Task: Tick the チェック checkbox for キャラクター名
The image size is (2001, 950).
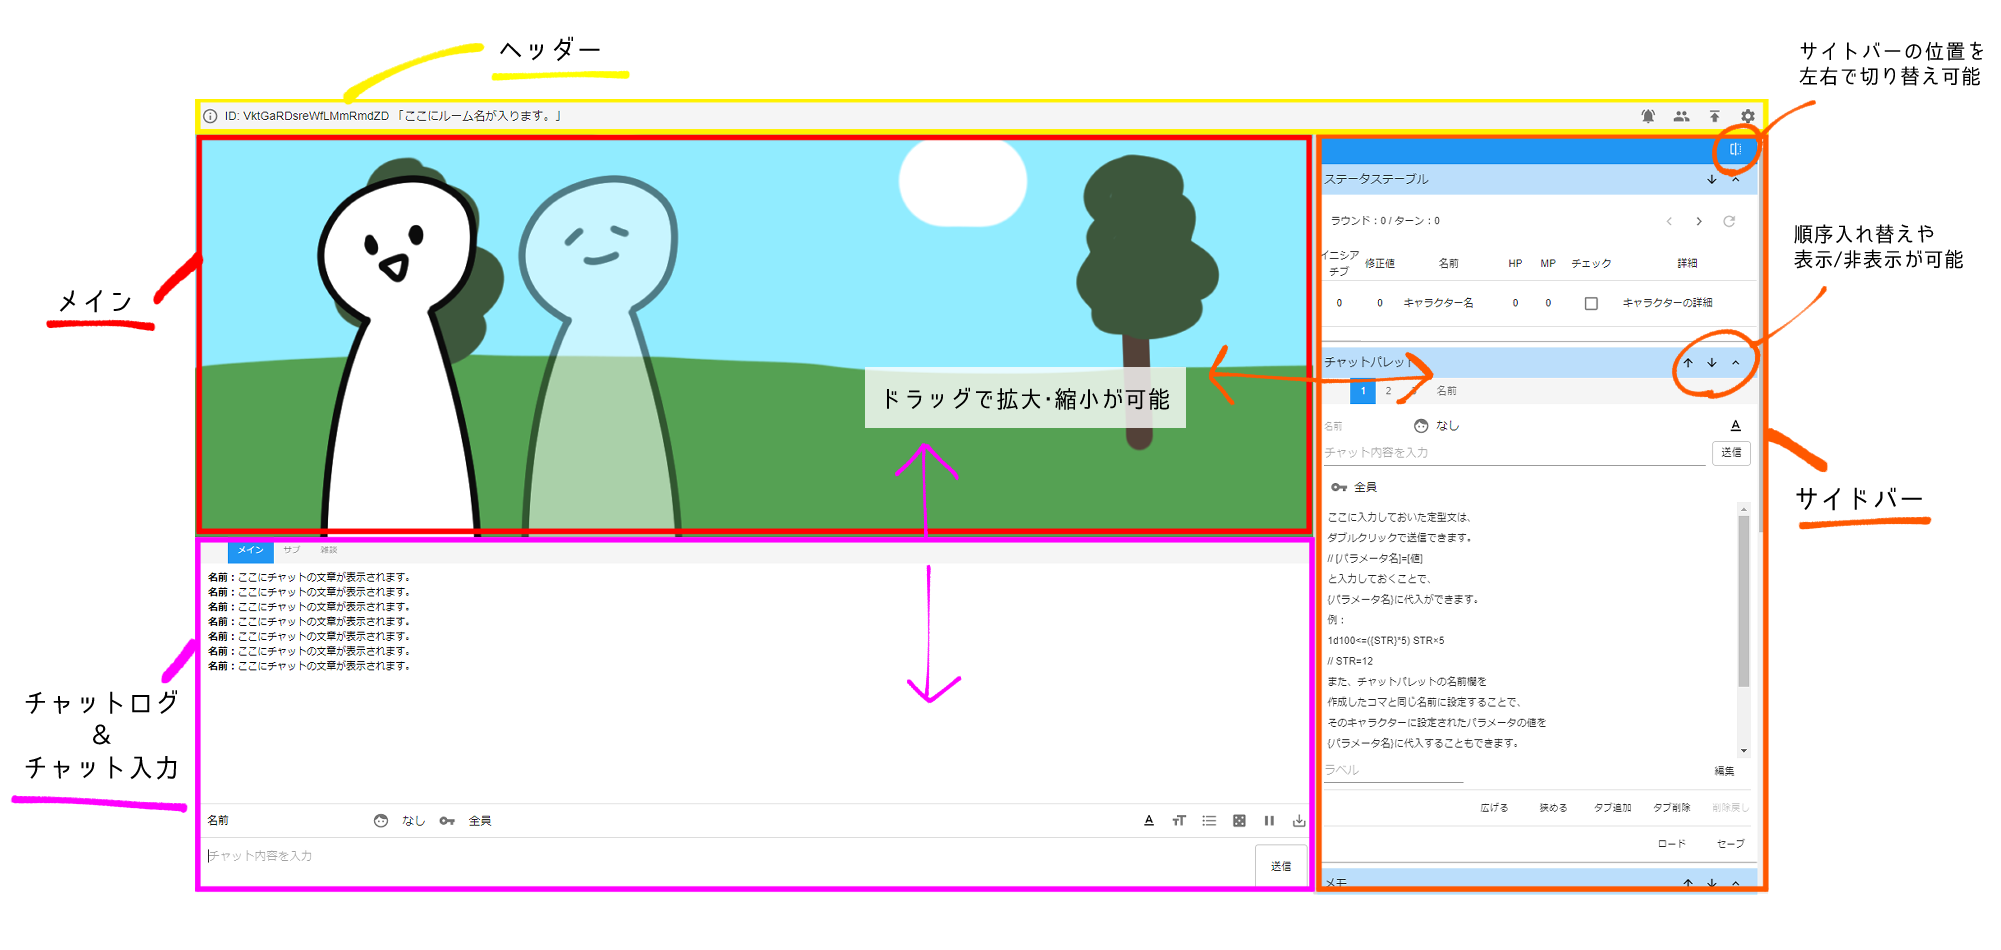Action: tap(1591, 303)
